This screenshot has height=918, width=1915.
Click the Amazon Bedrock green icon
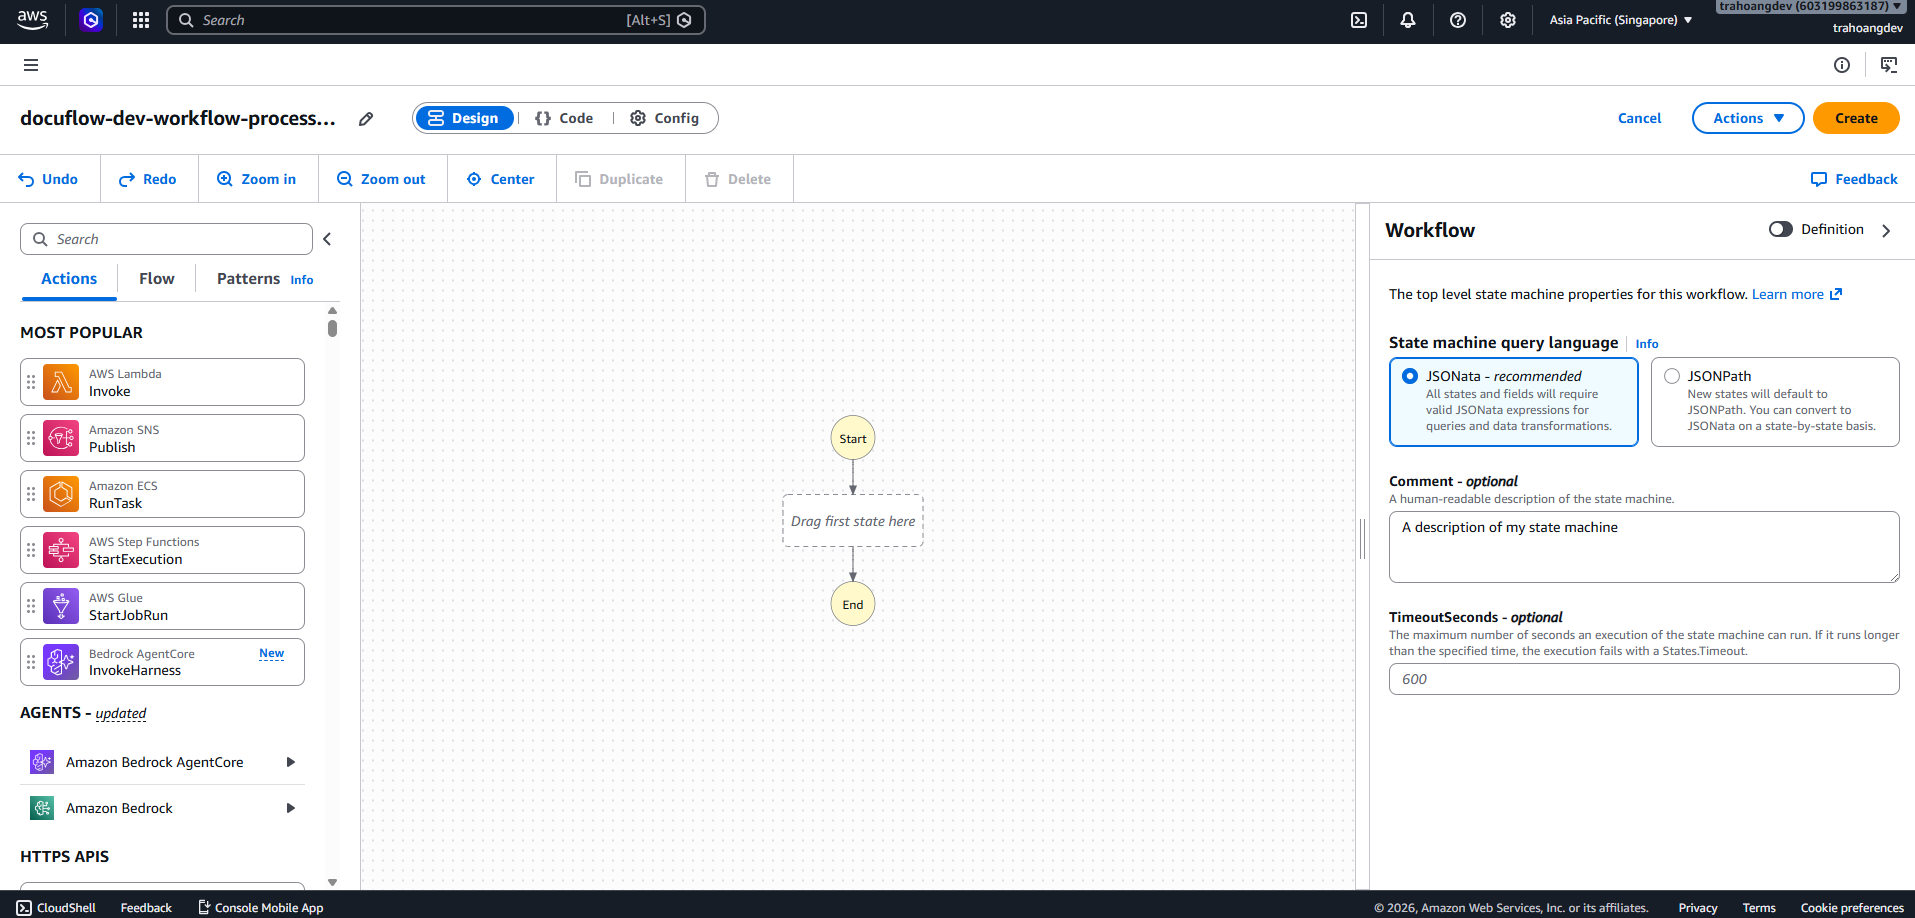click(x=42, y=808)
